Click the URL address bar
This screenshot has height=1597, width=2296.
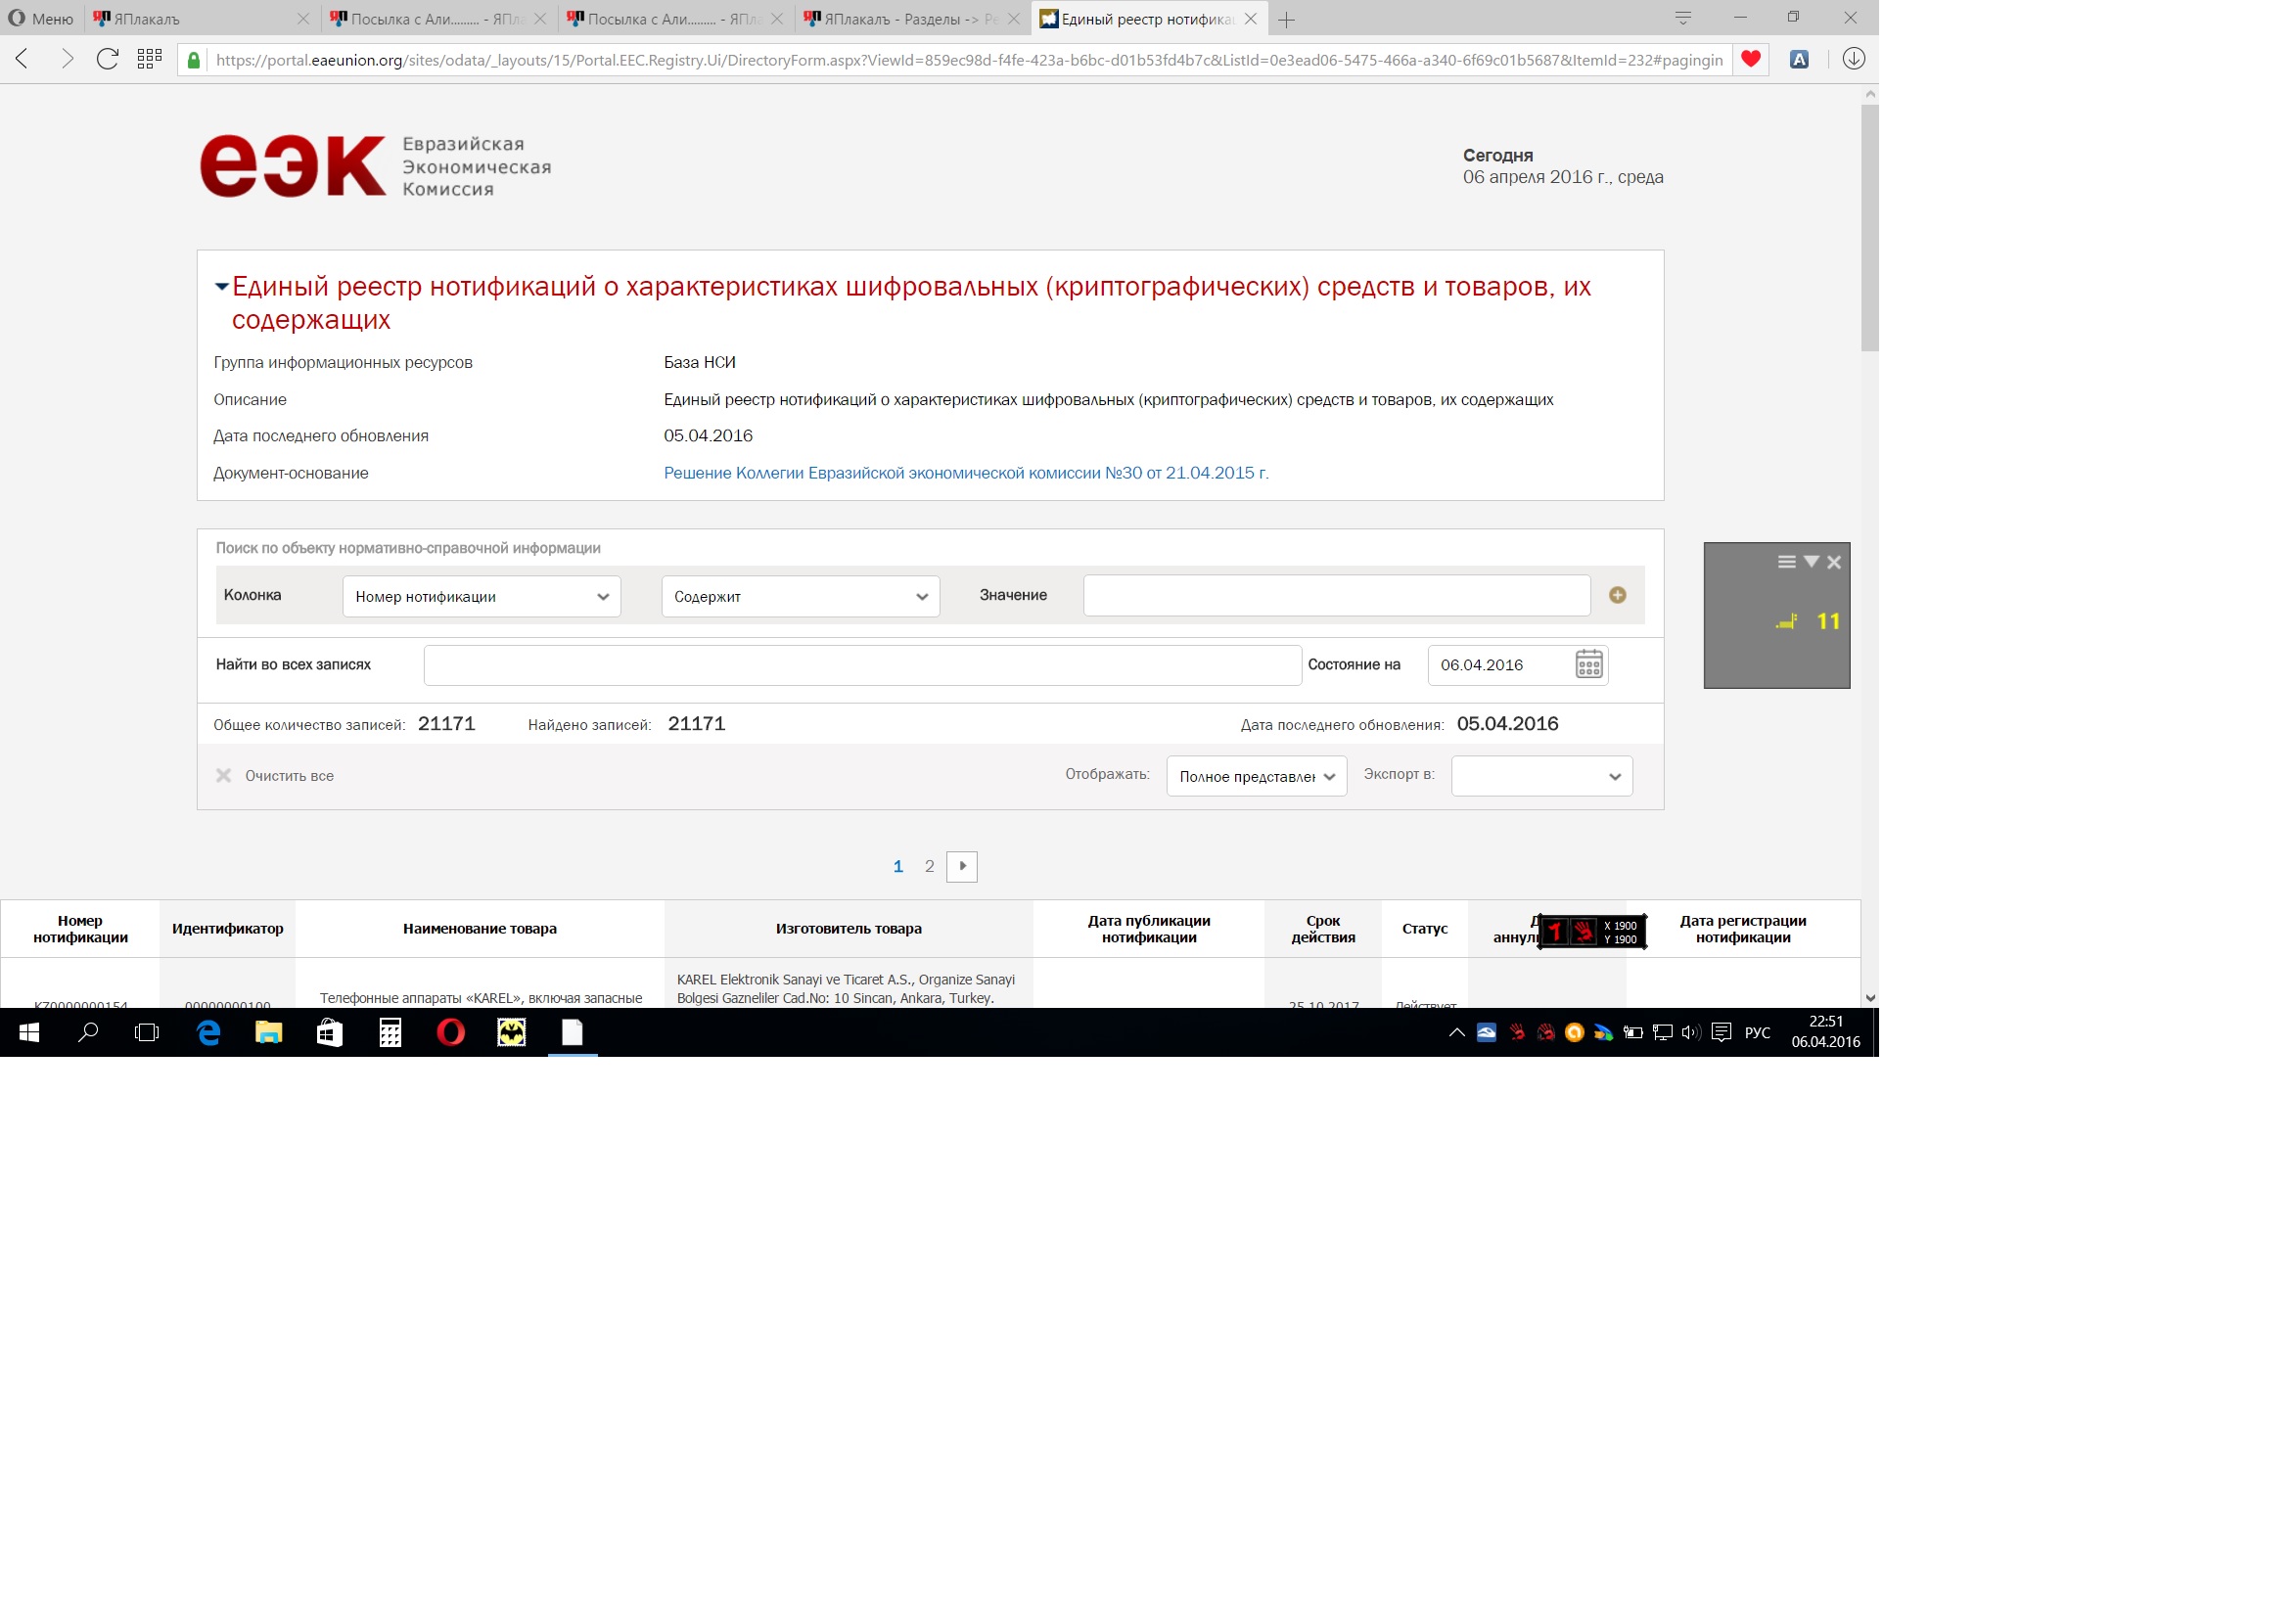(968, 60)
